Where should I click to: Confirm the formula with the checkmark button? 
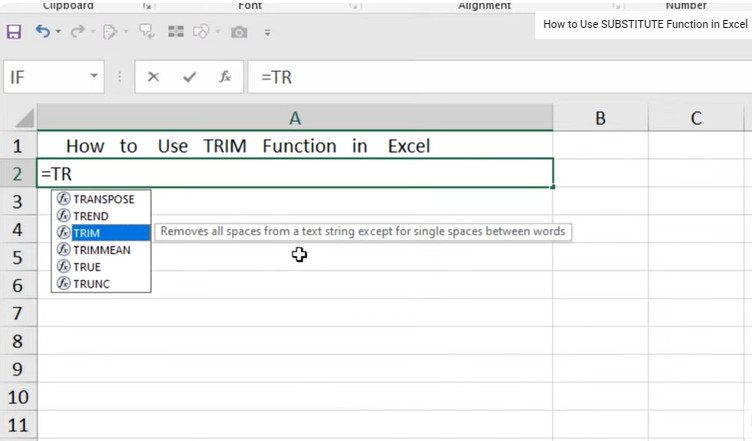pos(189,77)
